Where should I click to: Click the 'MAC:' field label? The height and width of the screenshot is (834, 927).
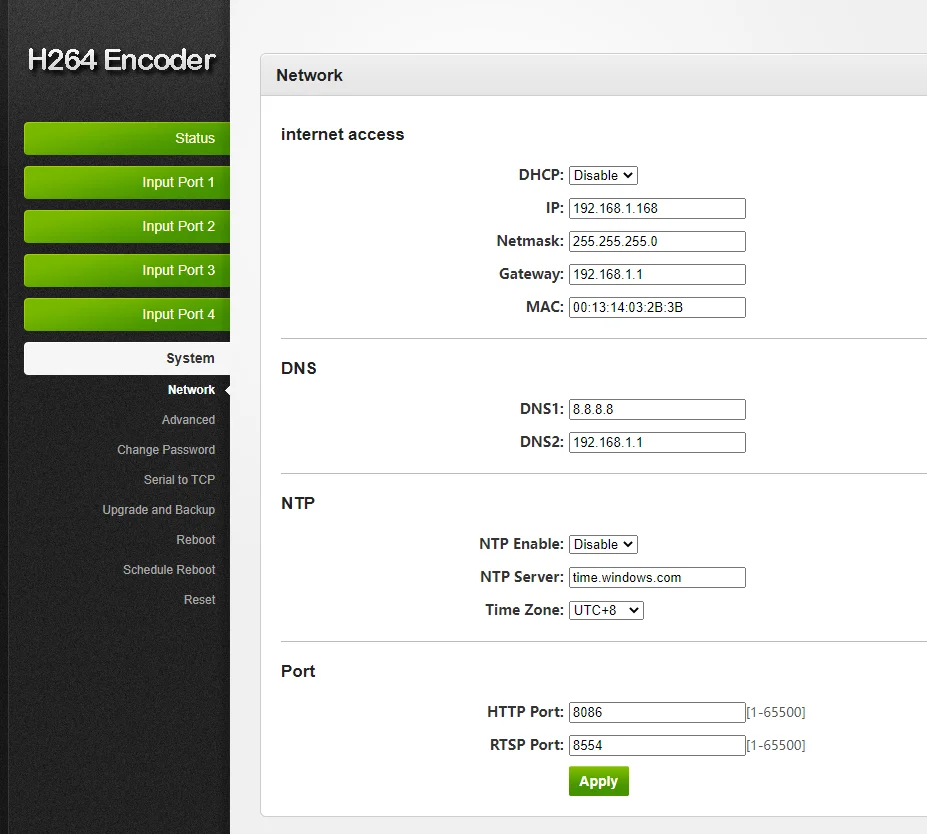tap(544, 307)
